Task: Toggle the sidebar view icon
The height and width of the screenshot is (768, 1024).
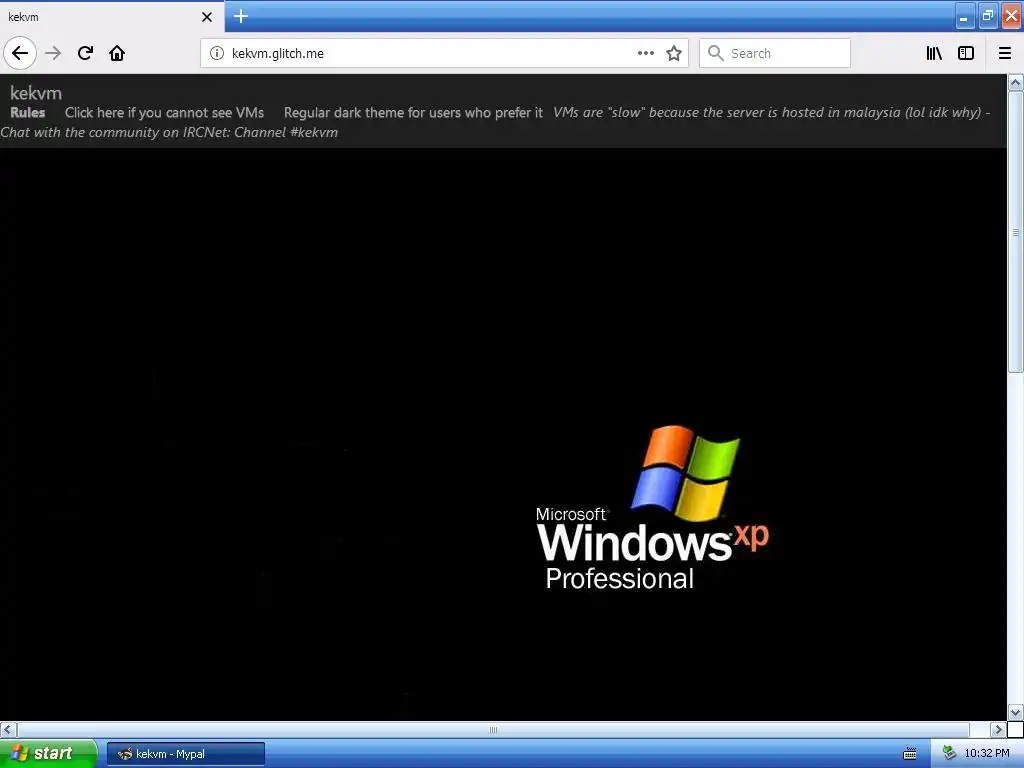Action: pos(966,53)
